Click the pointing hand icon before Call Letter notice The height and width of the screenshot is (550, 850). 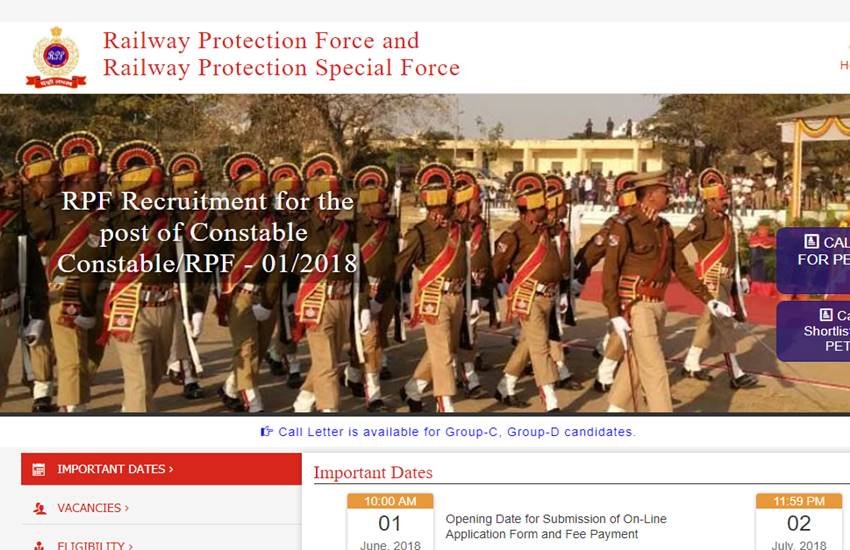point(266,432)
